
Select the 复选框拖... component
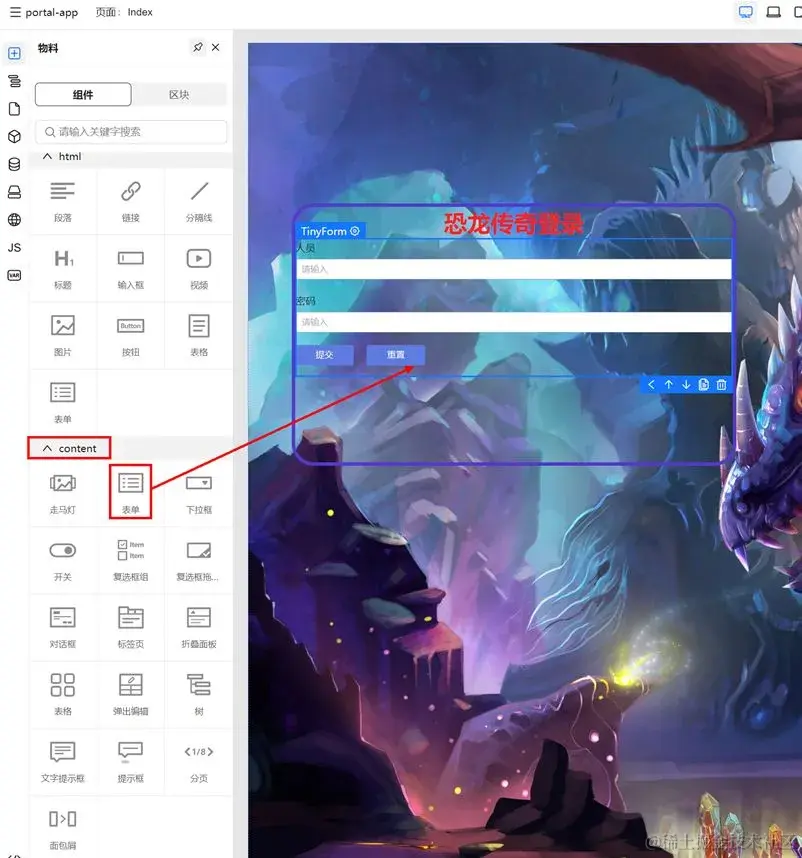199,561
